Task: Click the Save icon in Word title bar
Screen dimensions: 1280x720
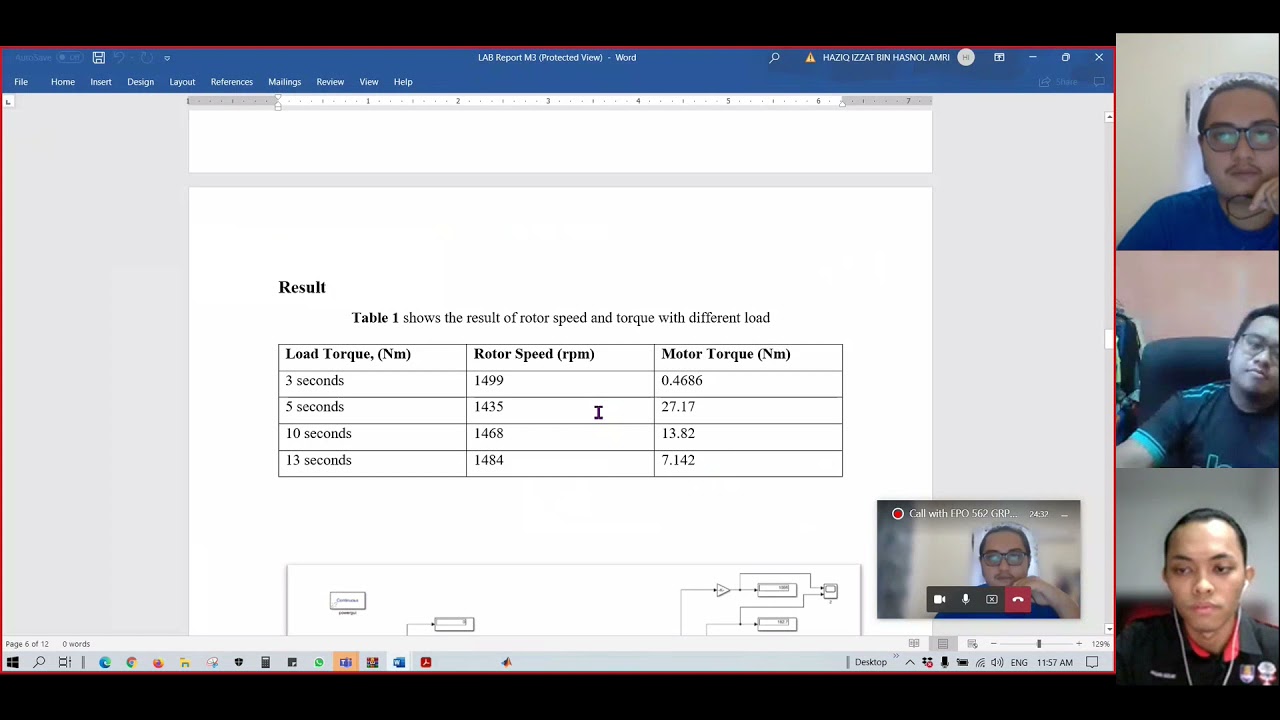Action: (99, 58)
